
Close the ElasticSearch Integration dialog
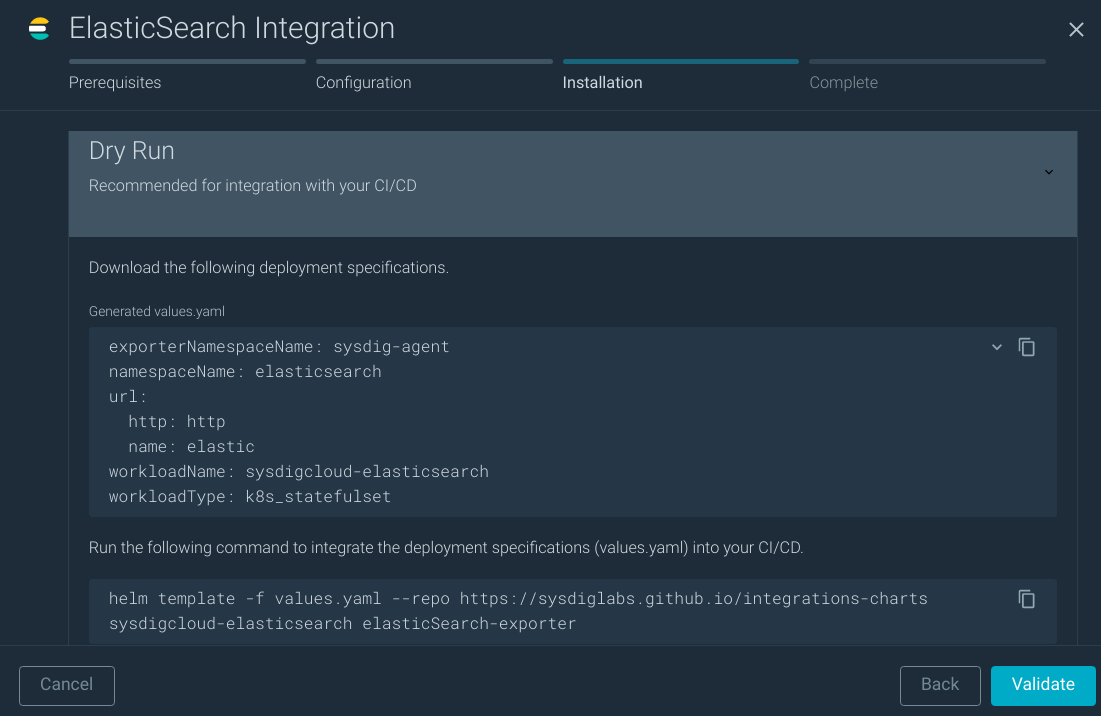point(1076,29)
